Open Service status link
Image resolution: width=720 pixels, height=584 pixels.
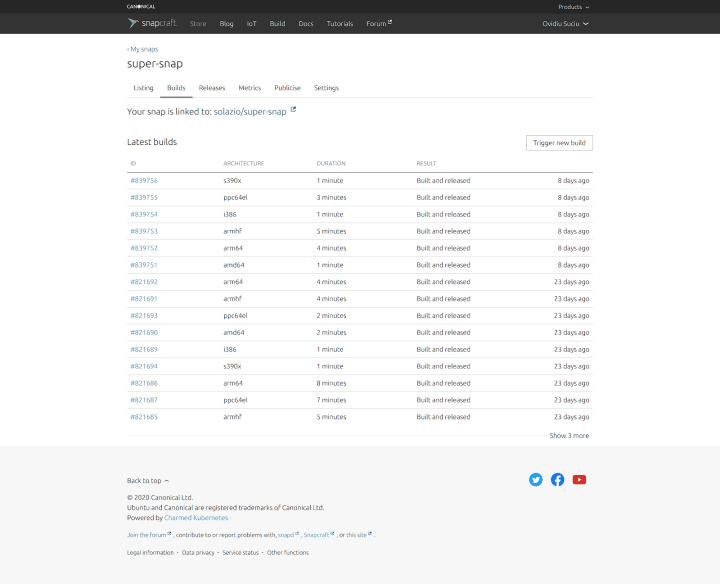(x=241, y=553)
